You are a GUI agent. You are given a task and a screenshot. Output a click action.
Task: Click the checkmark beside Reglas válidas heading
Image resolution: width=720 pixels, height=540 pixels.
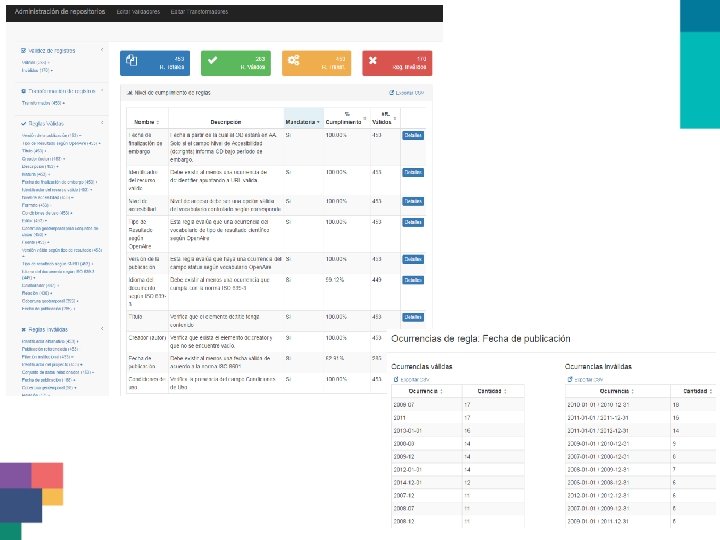24,124
